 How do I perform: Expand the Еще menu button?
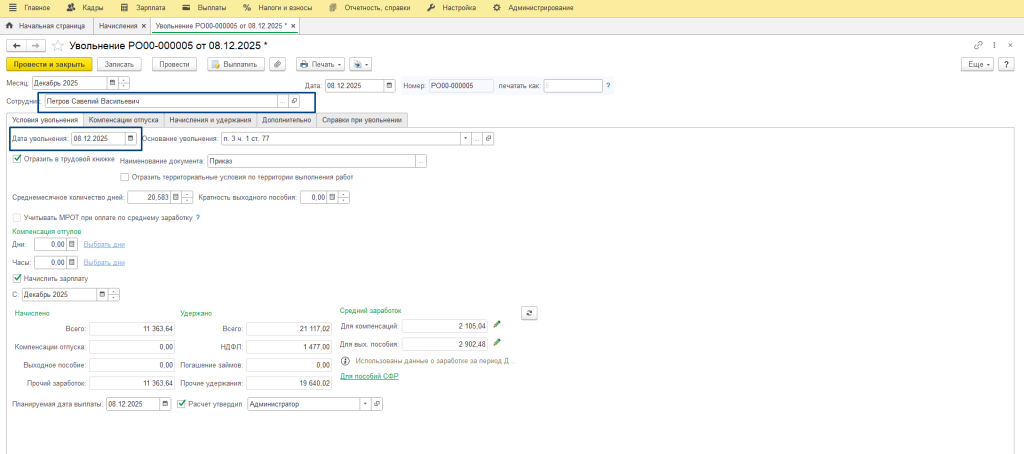click(977, 64)
